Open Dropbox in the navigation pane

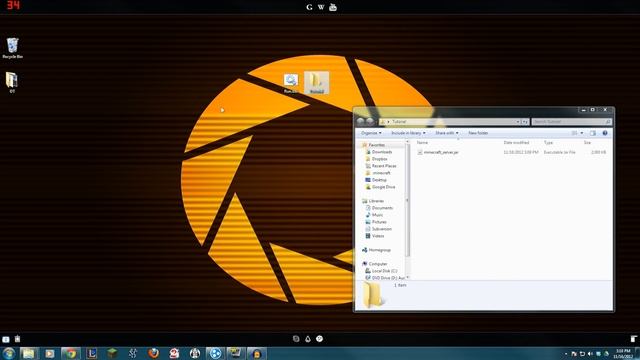tap(376, 159)
